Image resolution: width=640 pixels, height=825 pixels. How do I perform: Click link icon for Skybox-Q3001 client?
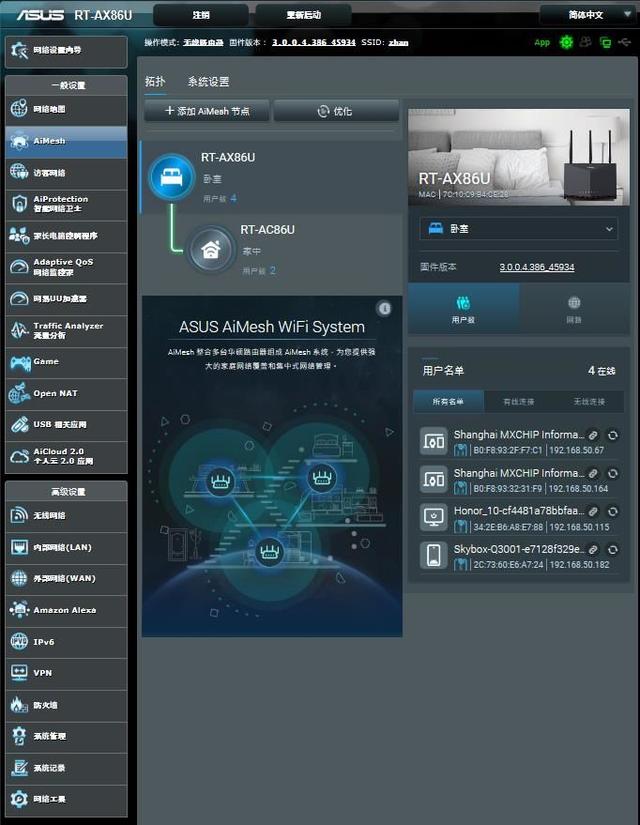coord(593,550)
